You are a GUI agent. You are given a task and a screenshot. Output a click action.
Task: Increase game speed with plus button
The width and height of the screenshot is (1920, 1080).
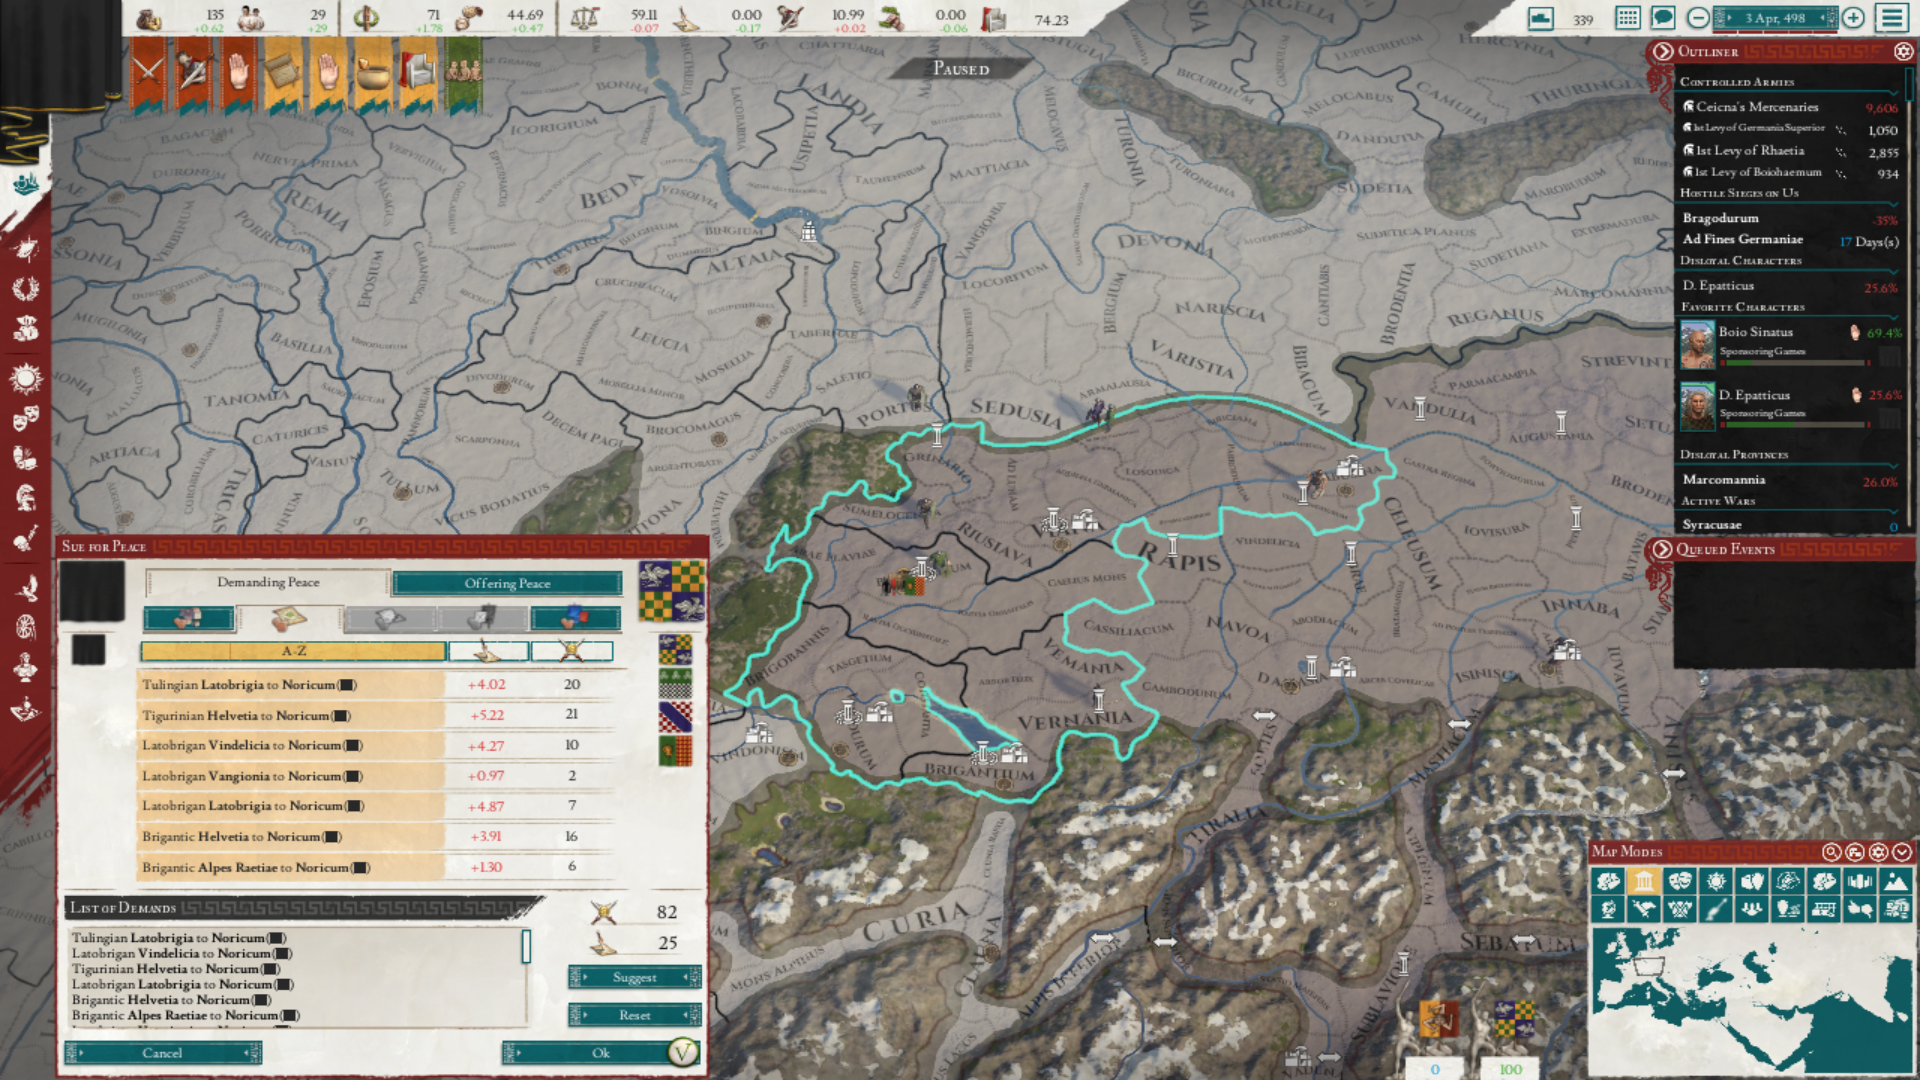(1853, 18)
